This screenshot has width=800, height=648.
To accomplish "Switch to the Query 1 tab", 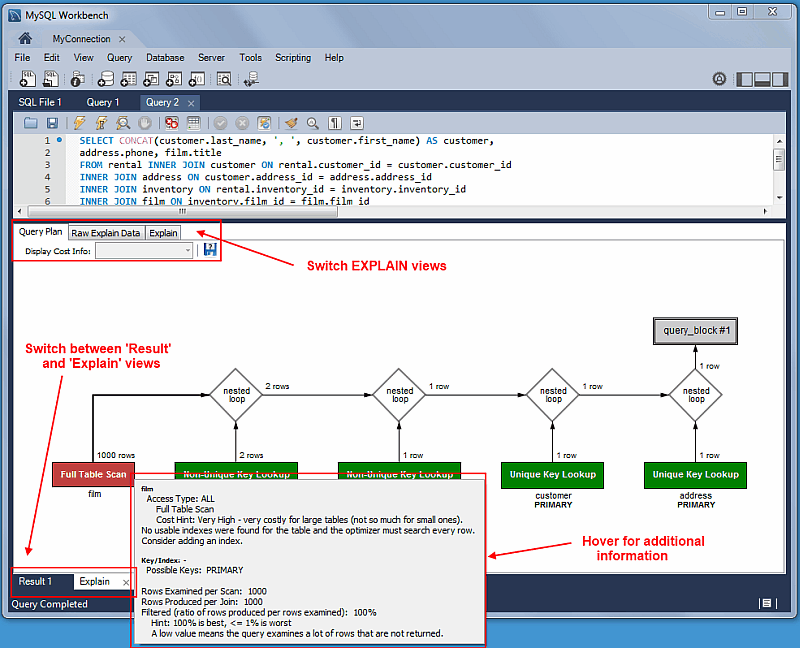I will pyautogui.click(x=103, y=102).
